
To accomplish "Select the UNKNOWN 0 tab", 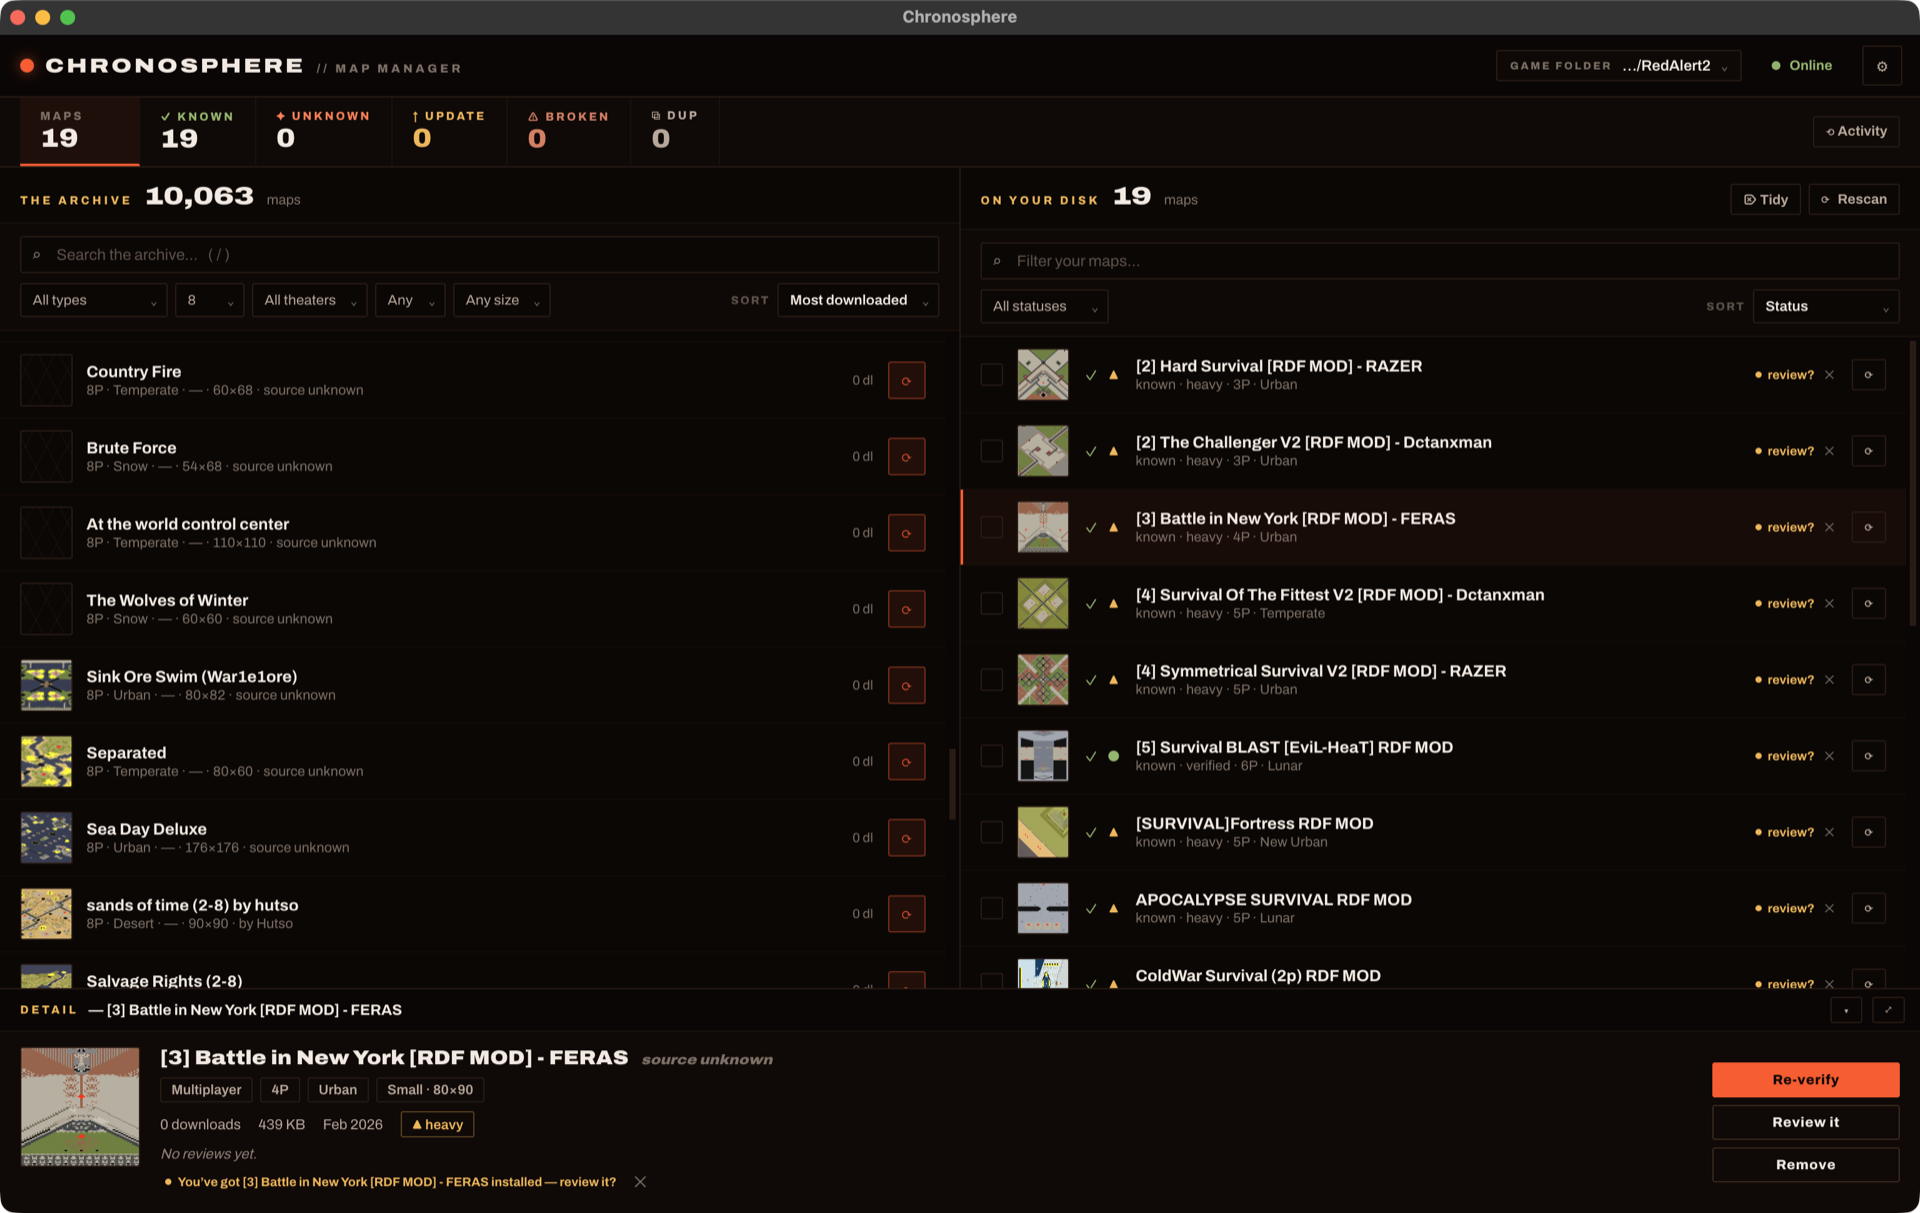I will [x=323, y=130].
